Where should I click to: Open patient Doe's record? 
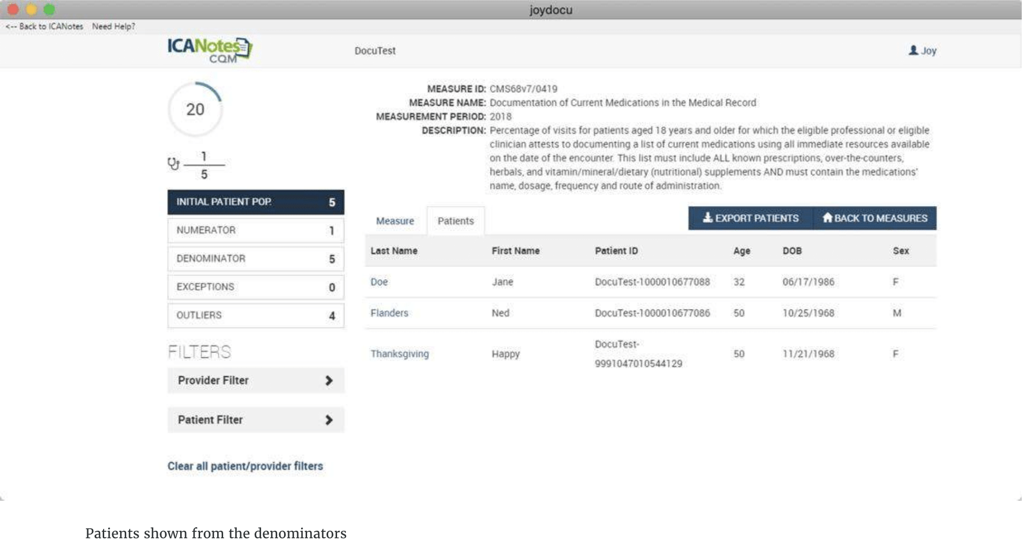click(379, 282)
